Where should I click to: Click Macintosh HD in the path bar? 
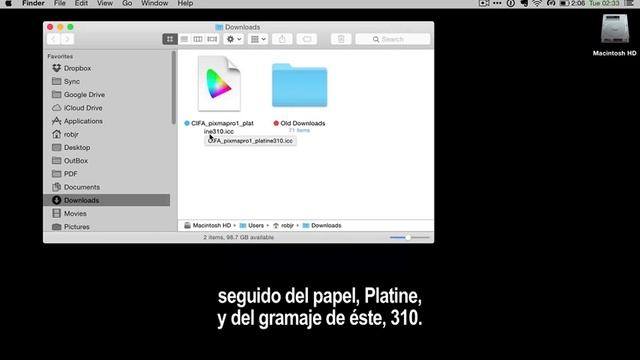(x=208, y=225)
